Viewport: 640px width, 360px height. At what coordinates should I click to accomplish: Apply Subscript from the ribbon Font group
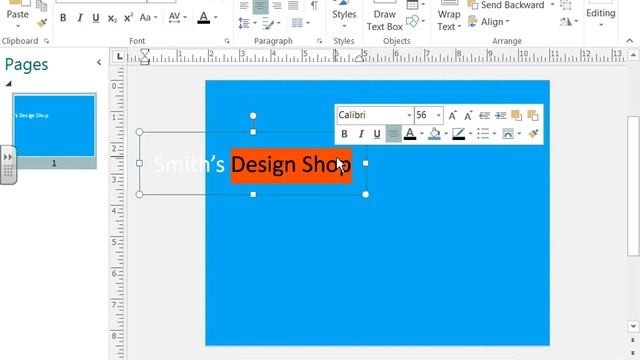point(112,18)
